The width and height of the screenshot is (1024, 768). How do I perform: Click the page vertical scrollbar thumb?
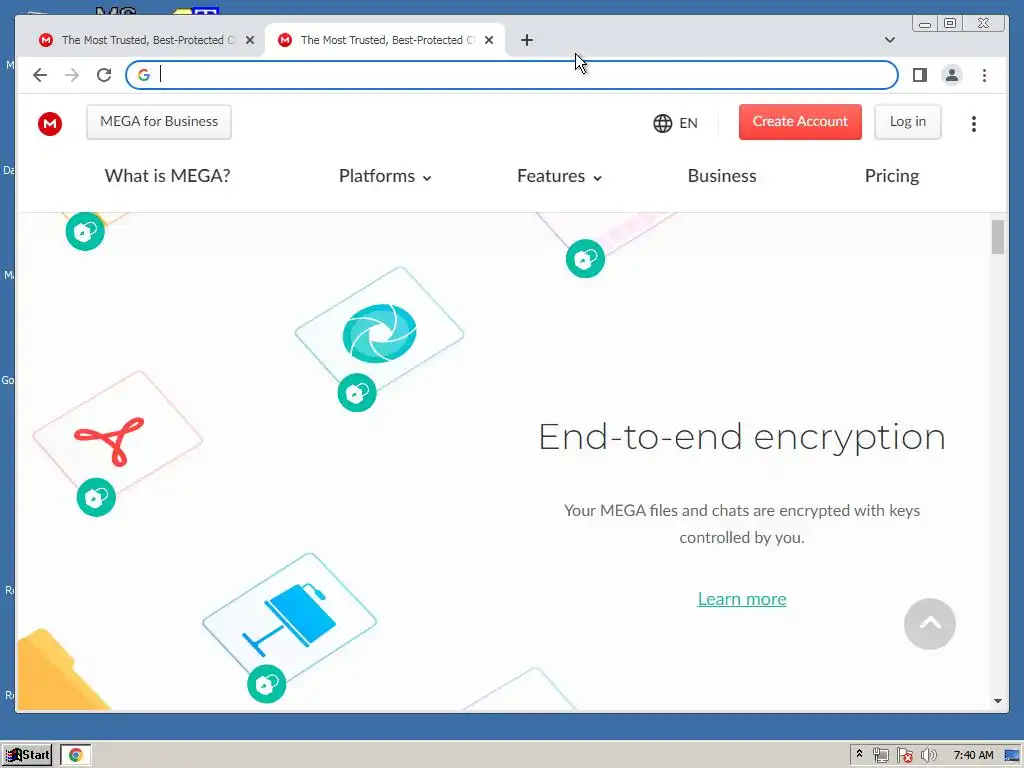[997, 237]
